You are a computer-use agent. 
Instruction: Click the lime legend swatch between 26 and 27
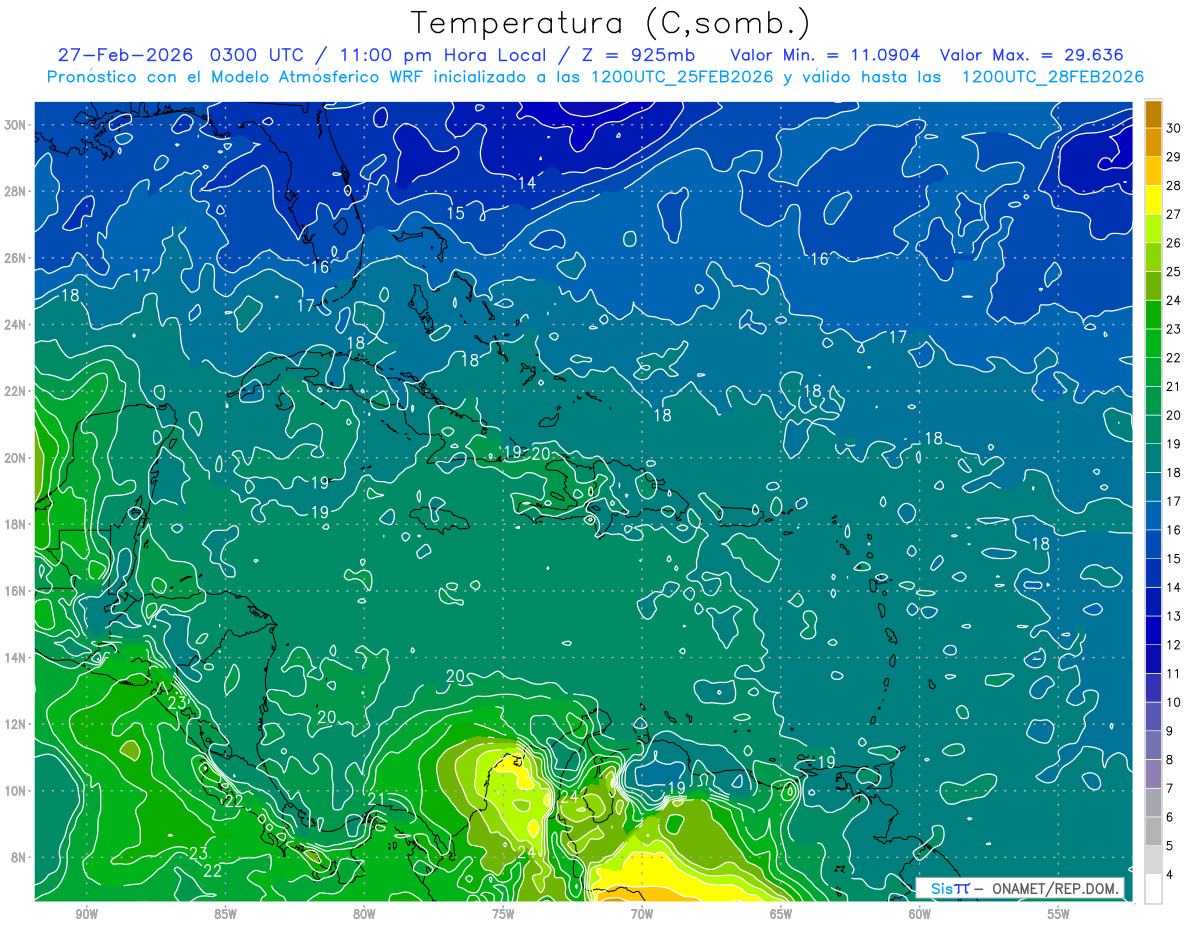click(1153, 229)
